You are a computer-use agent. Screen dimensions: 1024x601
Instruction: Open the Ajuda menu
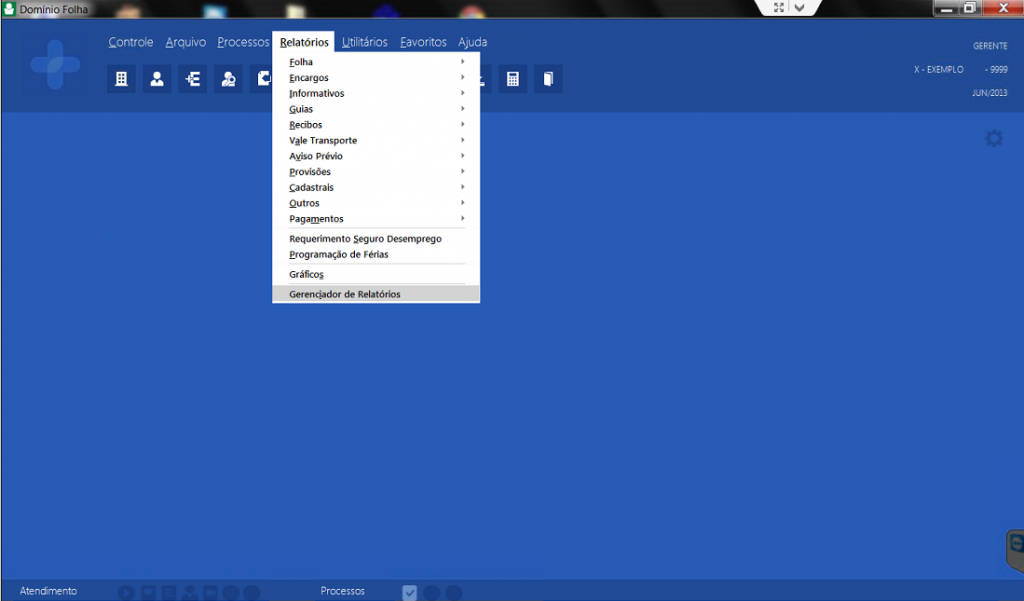point(472,42)
